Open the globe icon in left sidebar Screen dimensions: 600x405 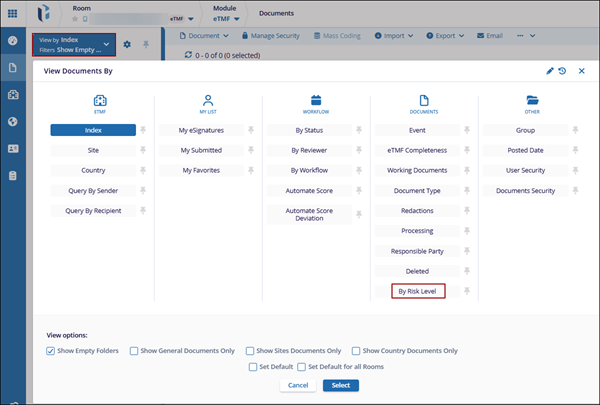pos(13,122)
